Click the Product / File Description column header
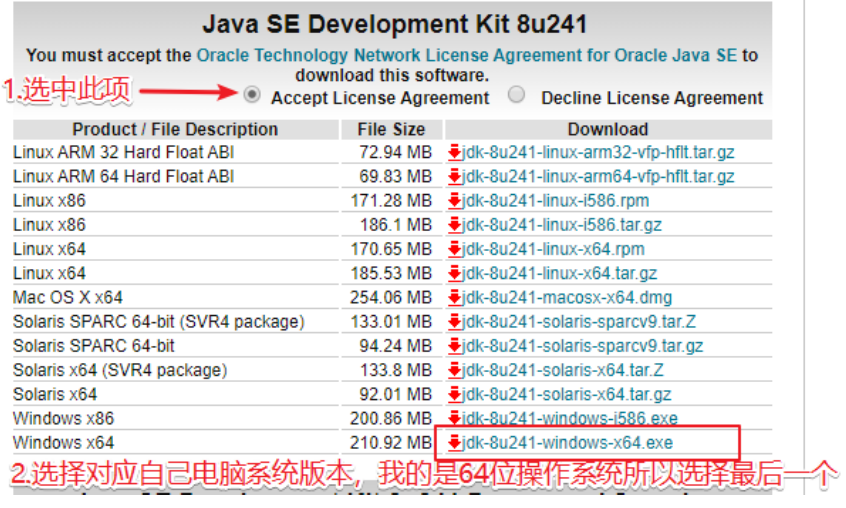The image size is (846, 508). click(x=175, y=129)
